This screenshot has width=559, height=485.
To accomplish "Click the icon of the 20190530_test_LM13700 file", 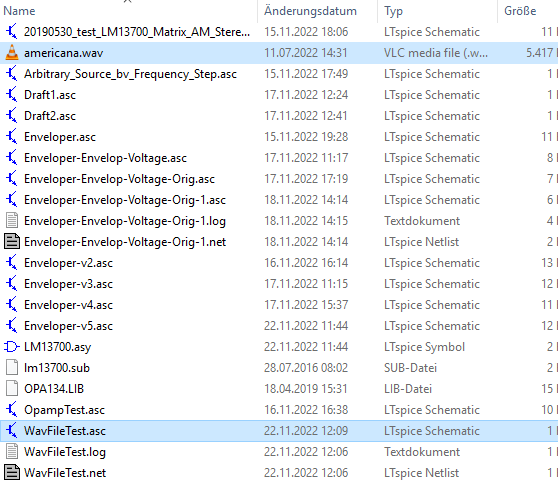I will [x=11, y=32].
